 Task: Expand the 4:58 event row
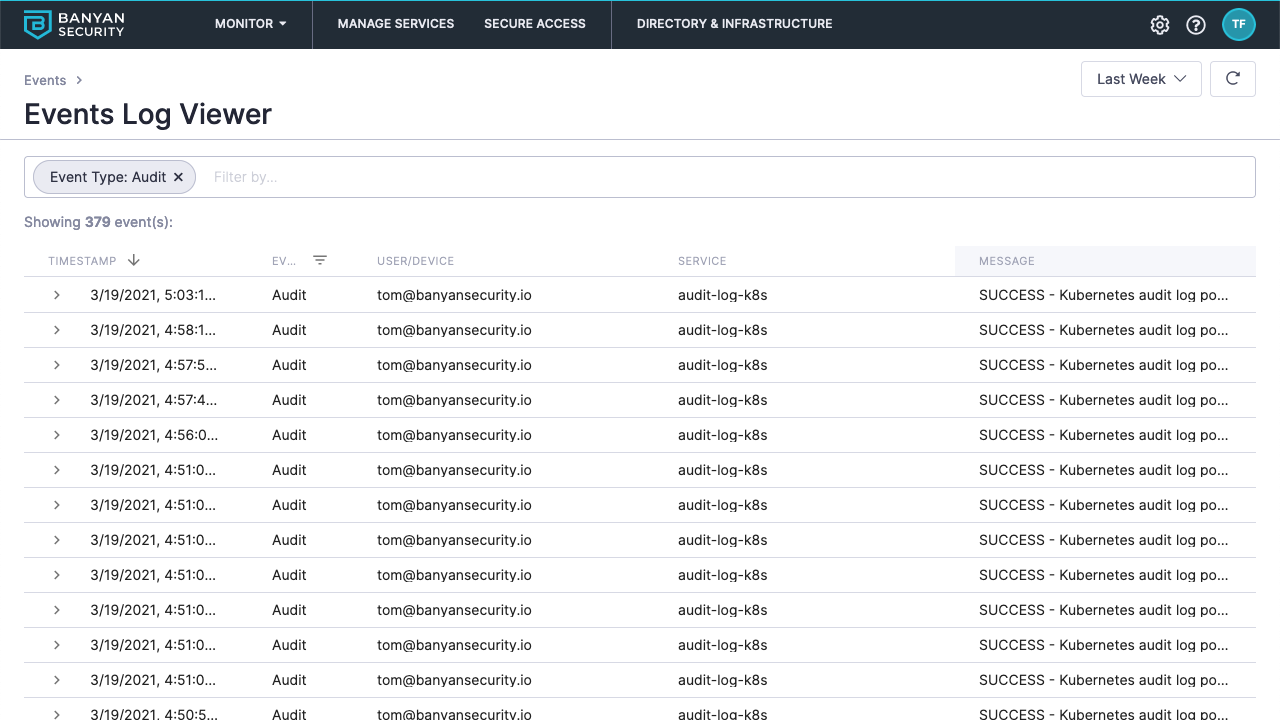(x=57, y=330)
